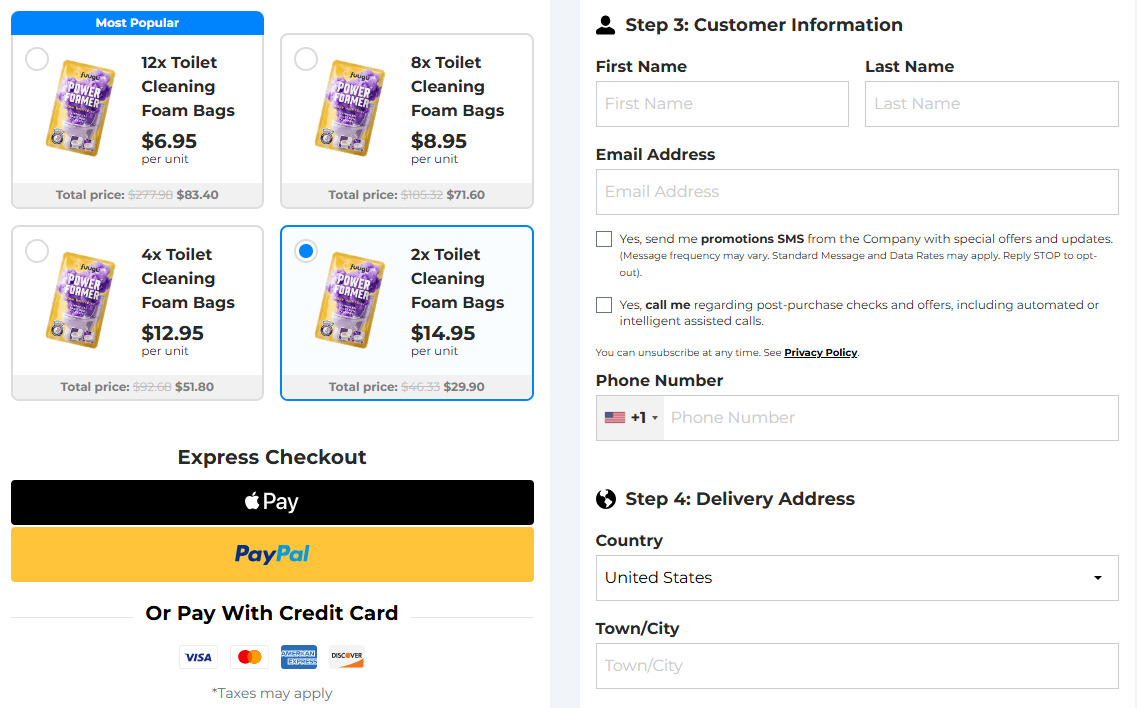
Task: Choose the 4x Toilet Cleaning Foam Bags radio
Action: [x=37, y=251]
